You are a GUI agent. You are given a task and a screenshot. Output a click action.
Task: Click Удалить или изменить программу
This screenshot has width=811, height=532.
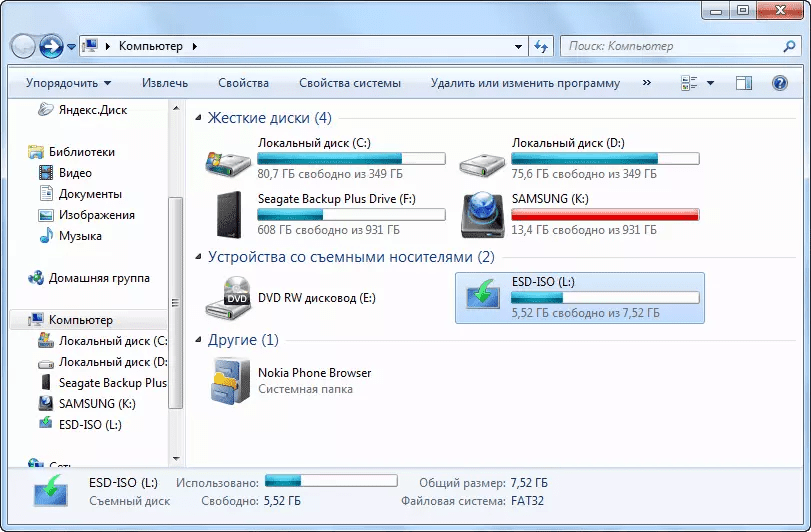click(525, 83)
